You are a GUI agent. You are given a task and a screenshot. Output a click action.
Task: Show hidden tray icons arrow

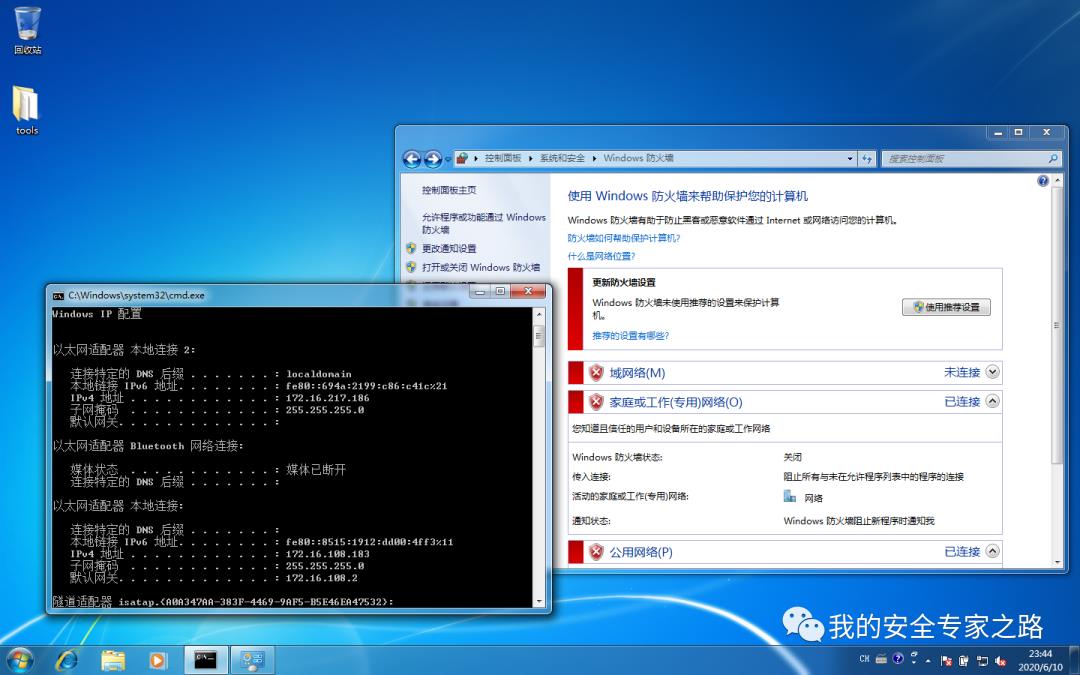coord(928,661)
